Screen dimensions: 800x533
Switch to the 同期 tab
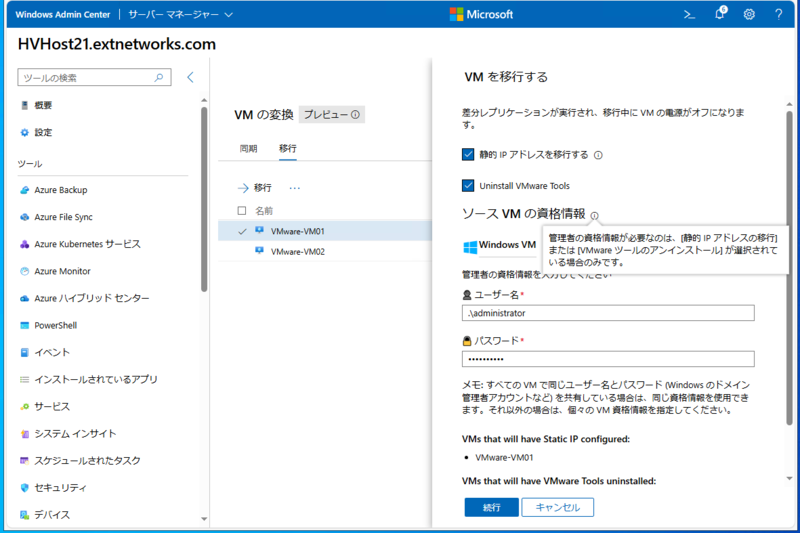pos(248,148)
